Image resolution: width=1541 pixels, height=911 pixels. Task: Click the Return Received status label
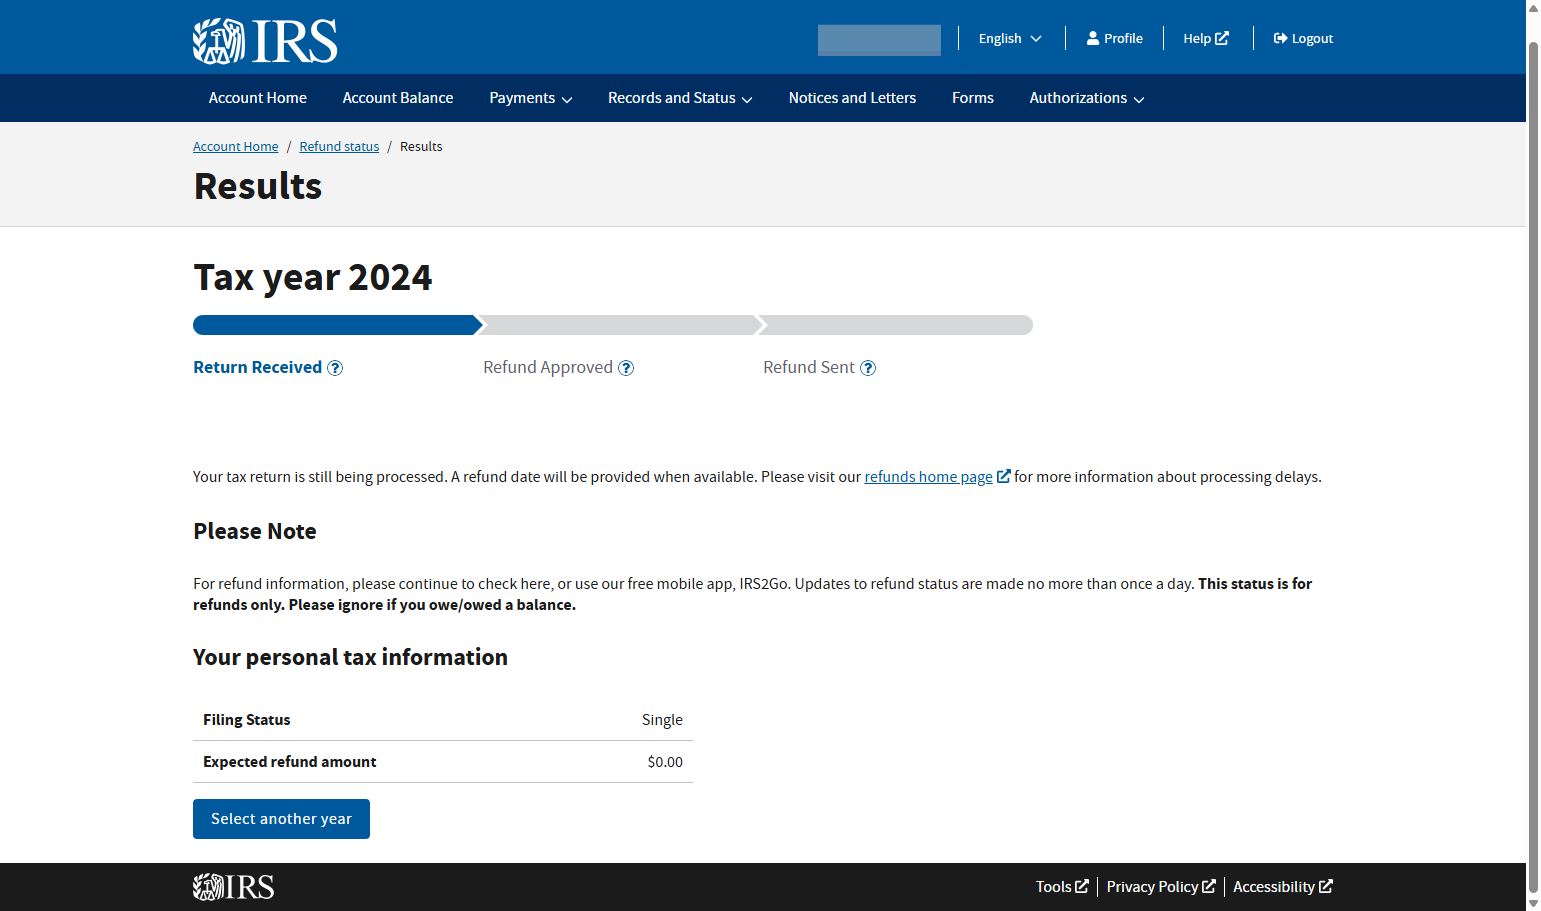coord(257,368)
